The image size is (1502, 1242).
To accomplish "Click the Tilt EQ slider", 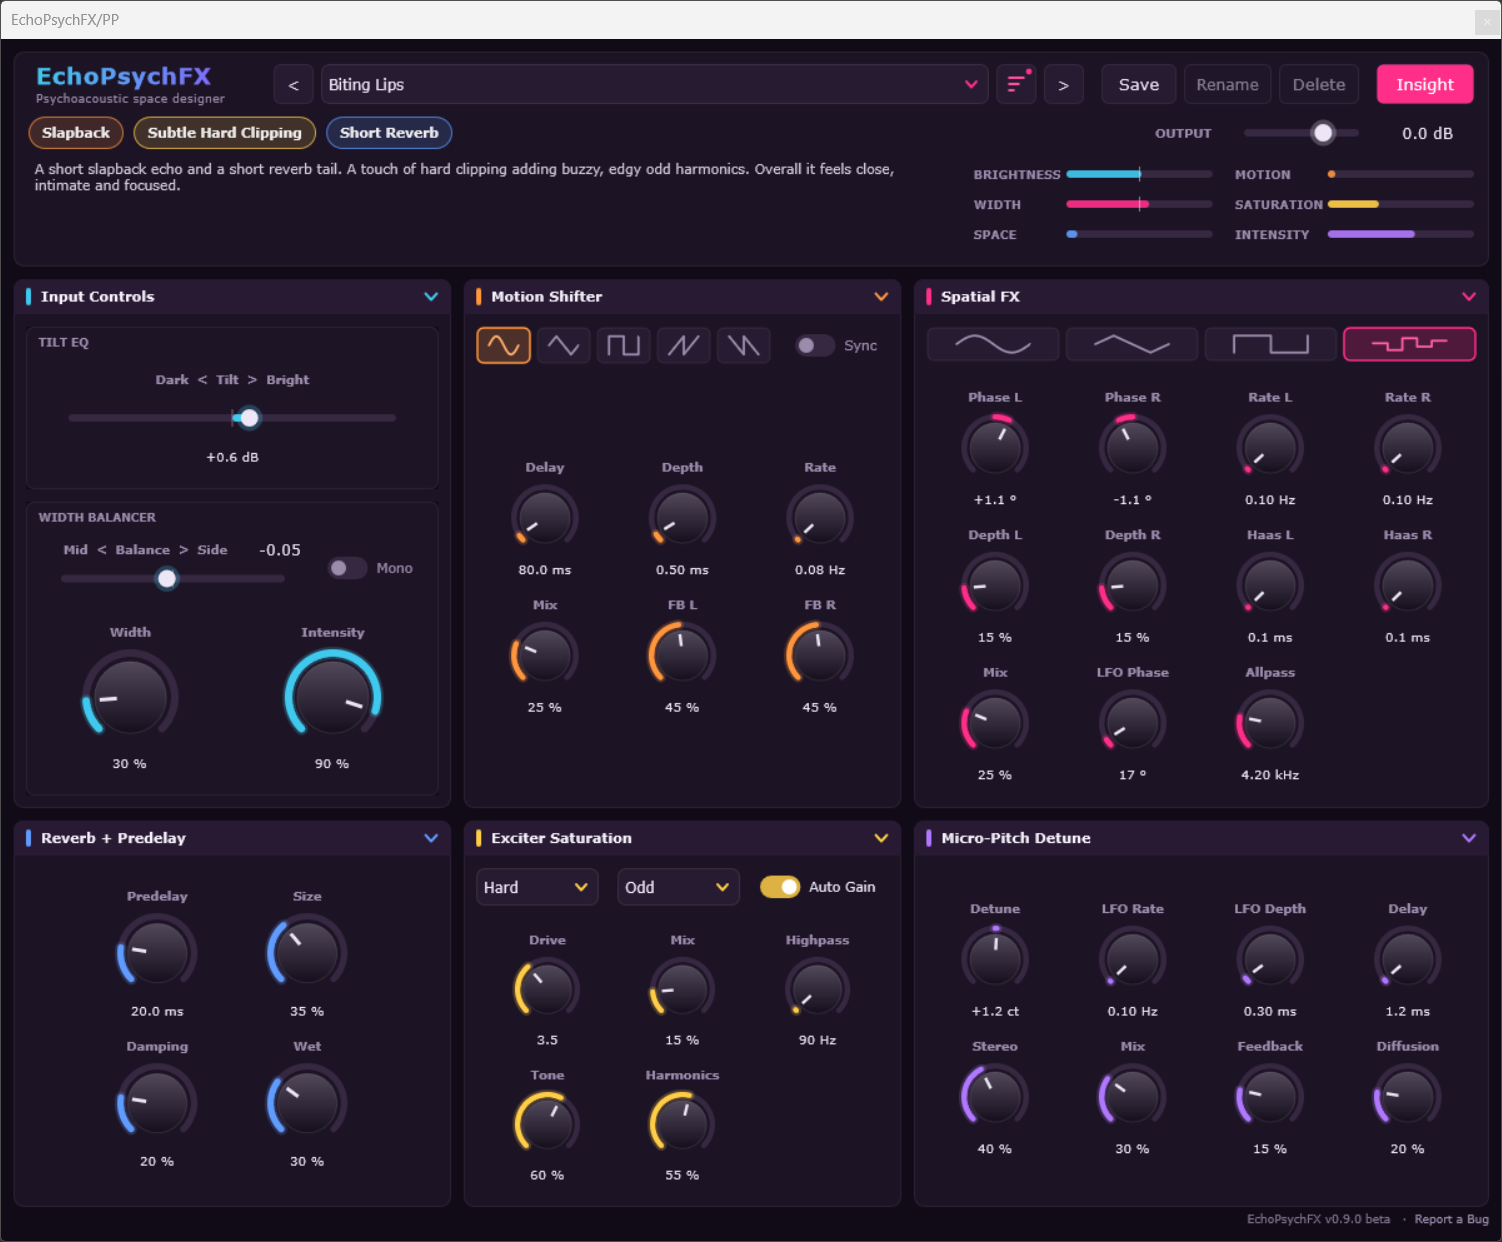I will click(232, 418).
